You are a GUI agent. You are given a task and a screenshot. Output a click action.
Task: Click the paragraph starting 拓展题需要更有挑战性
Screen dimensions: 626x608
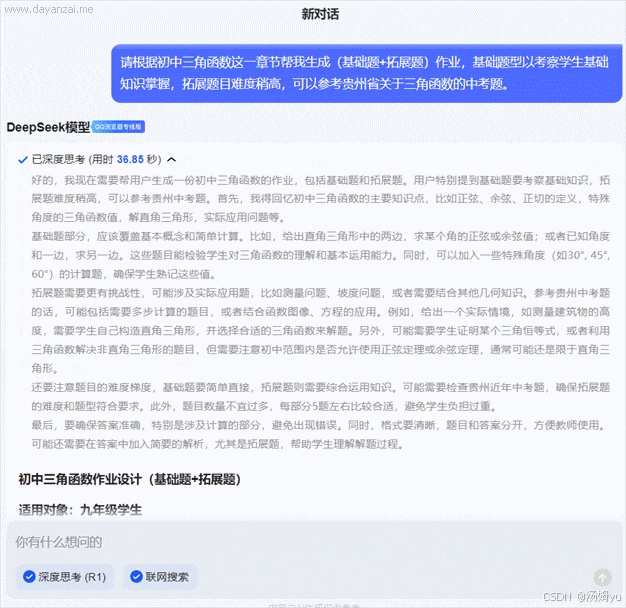coord(321,331)
